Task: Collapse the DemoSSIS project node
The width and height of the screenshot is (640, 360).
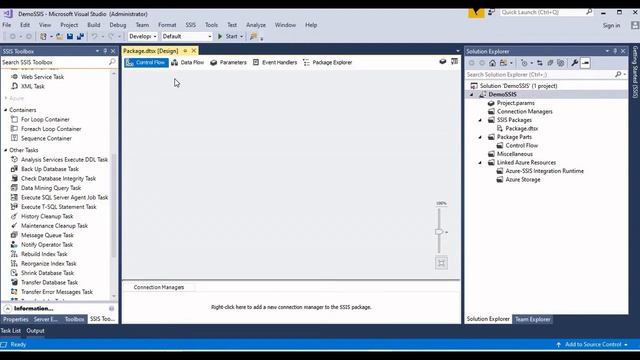Action: 471,95
